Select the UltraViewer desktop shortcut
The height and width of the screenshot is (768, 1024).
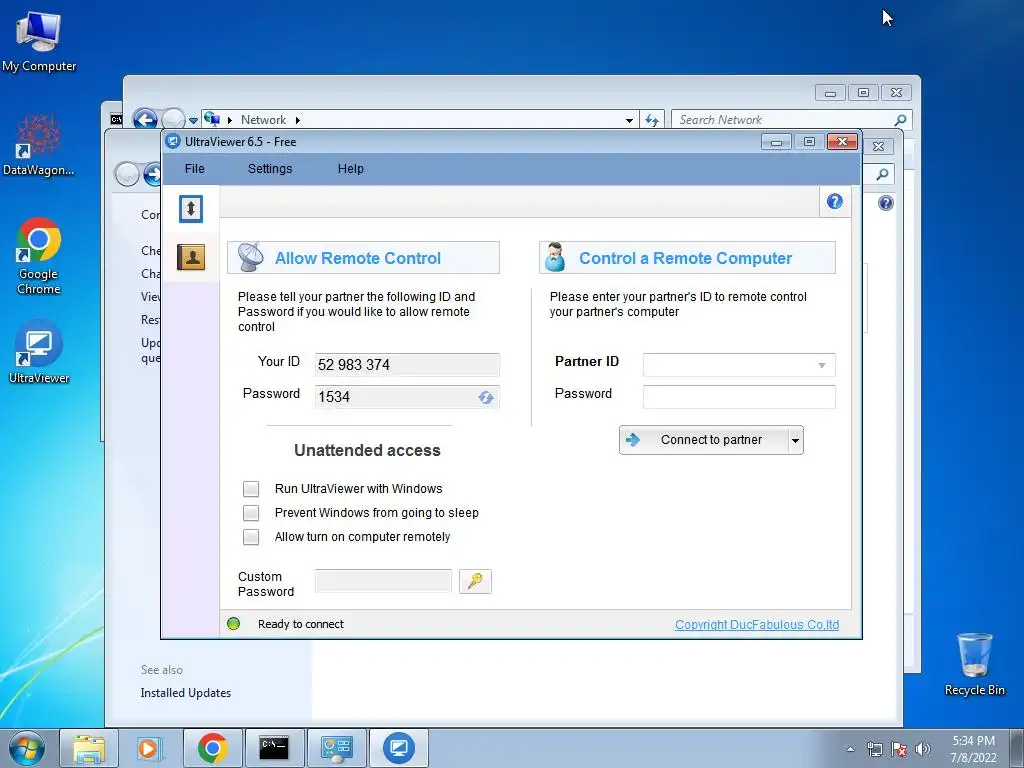click(39, 353)
